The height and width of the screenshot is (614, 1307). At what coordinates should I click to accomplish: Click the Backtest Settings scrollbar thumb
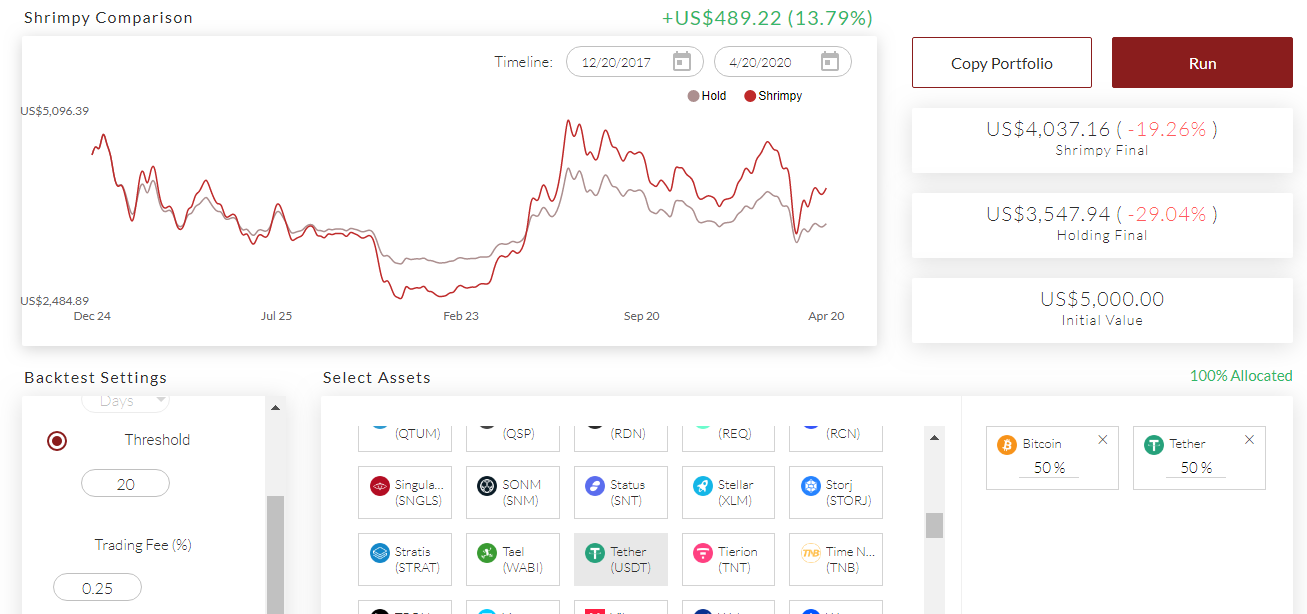coord(275,554)
